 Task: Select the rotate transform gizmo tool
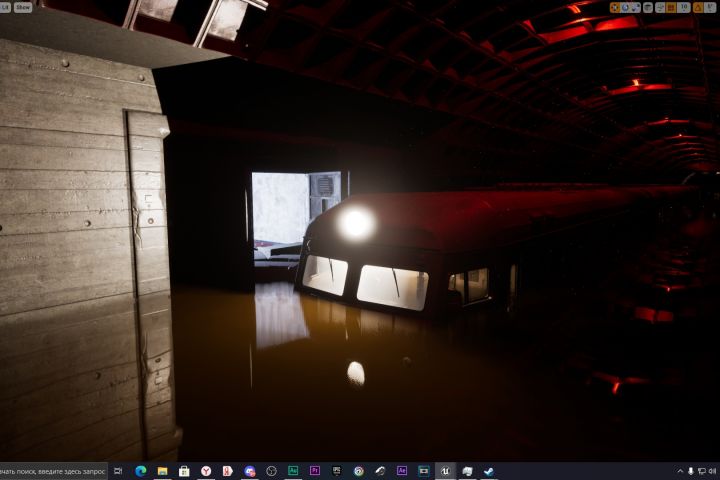click(625, 7)
